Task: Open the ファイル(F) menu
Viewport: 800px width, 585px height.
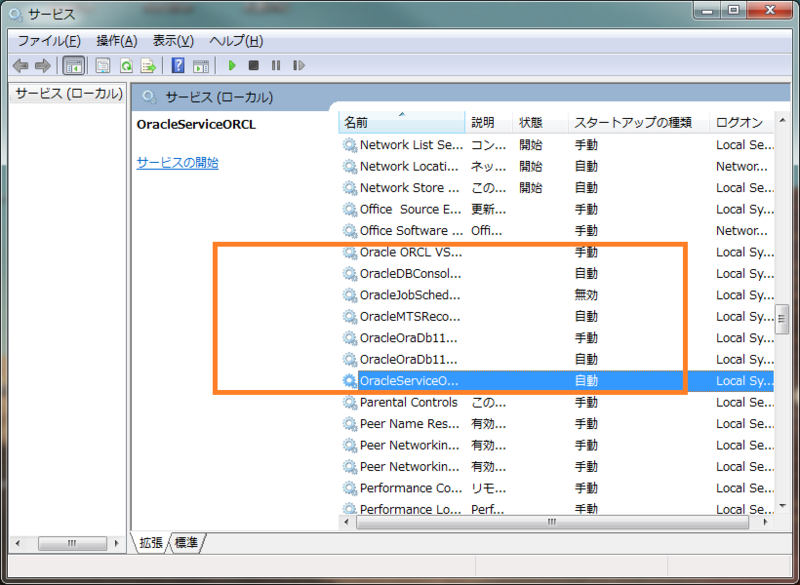Action: tap(49, 41)
